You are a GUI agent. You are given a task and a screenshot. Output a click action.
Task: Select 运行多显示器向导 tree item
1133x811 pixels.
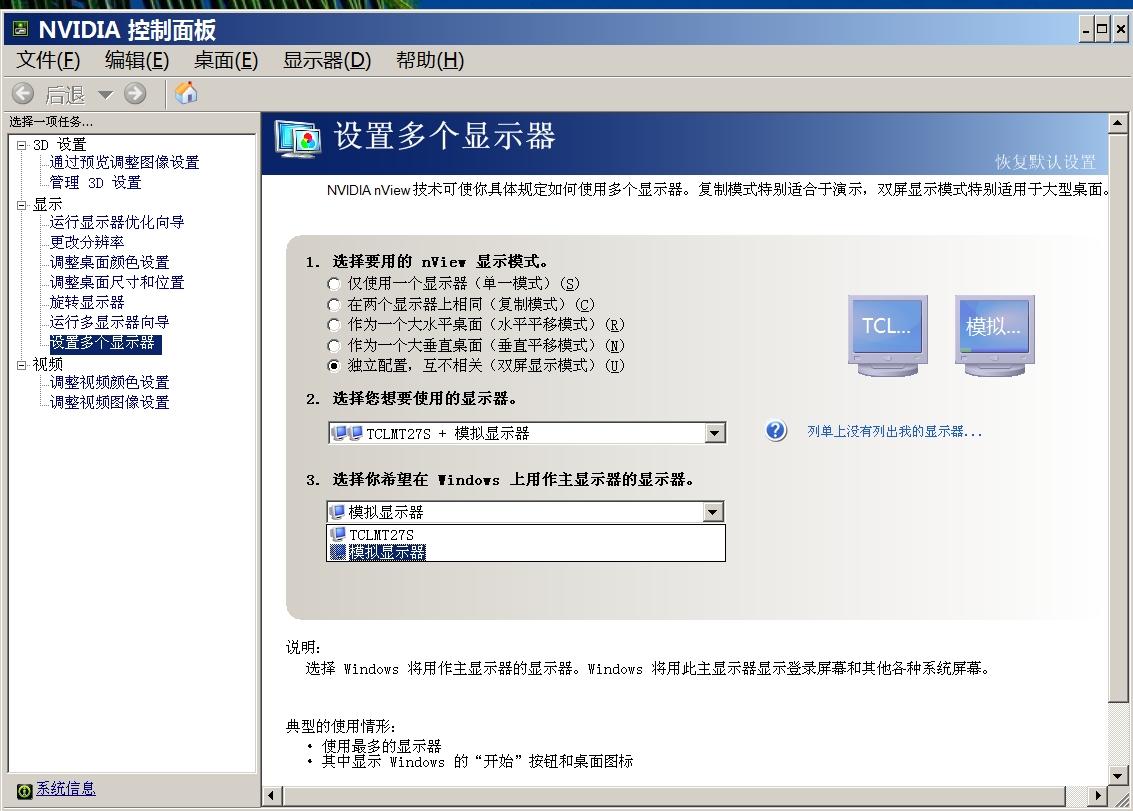(x=109, y=322)
